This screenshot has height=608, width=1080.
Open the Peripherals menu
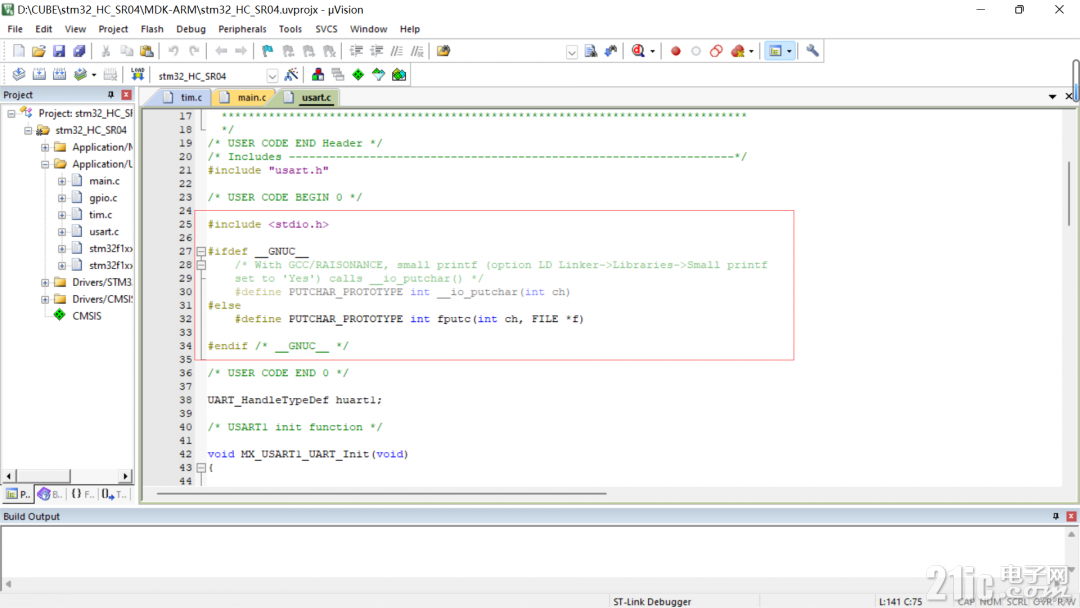[x=242, y=29]
